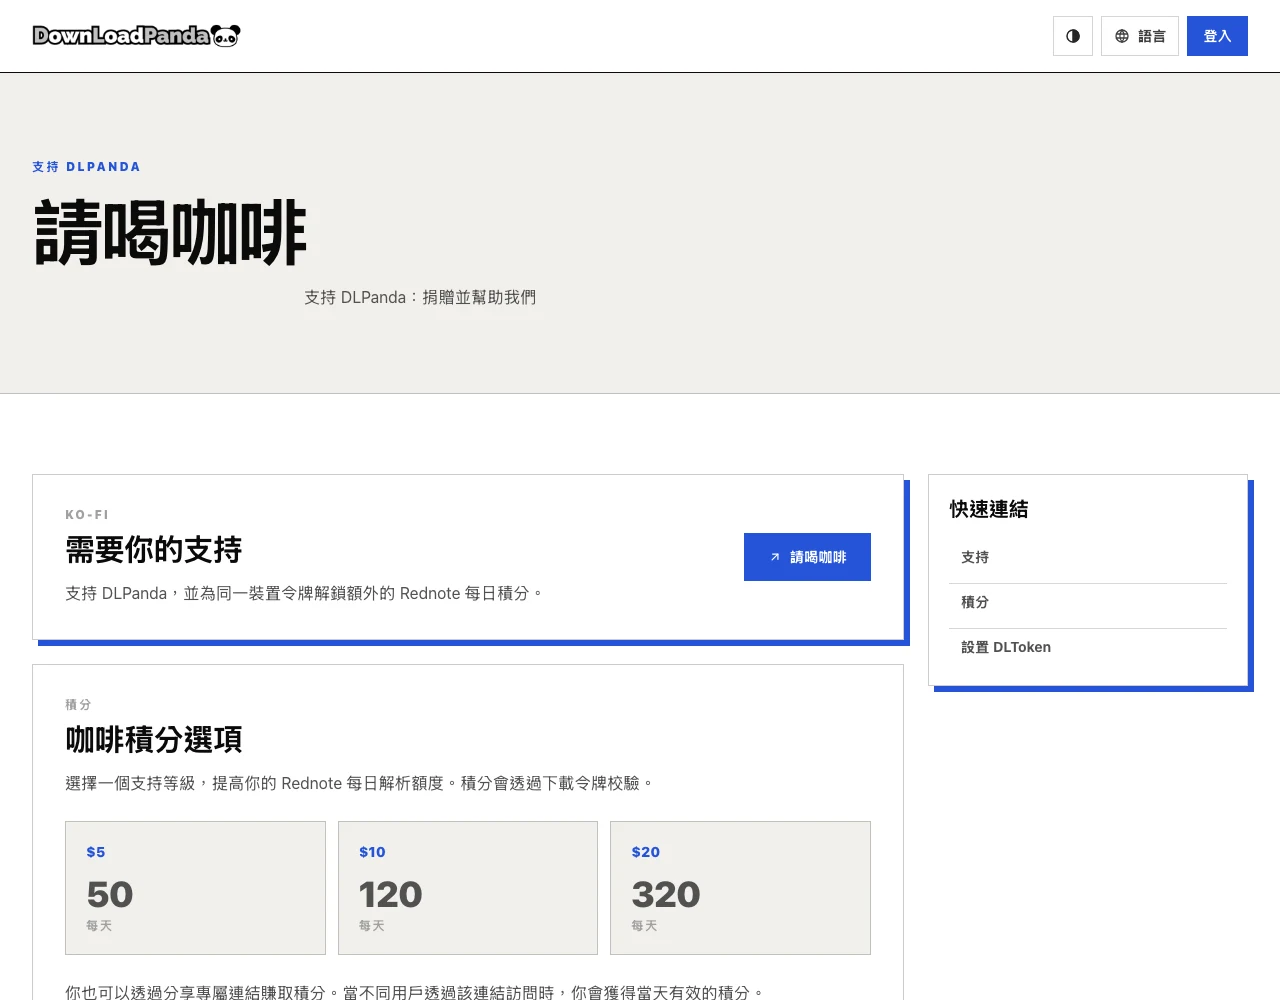
Task: Click the blue 登入 login button
Action: [x=1217, y=36]
